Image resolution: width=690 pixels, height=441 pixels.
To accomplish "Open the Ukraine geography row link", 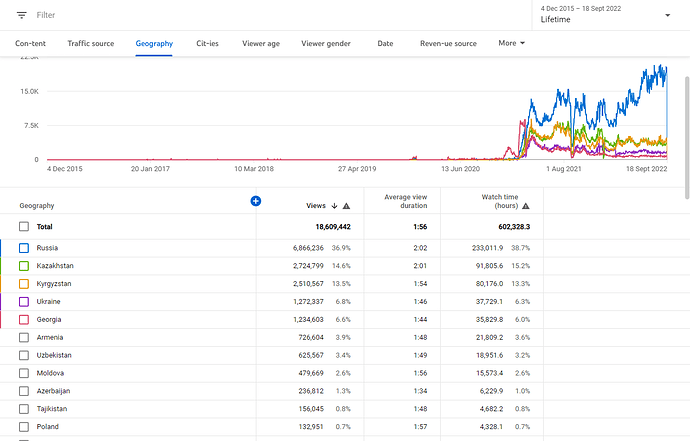I will pos(48,301).
